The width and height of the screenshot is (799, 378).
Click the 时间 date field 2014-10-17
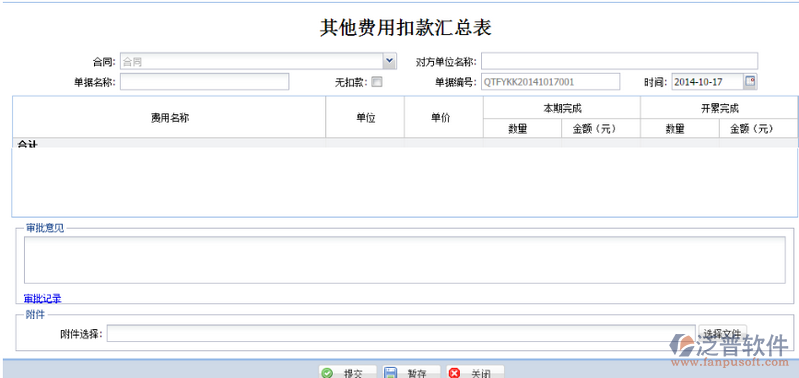click(708, 82)
